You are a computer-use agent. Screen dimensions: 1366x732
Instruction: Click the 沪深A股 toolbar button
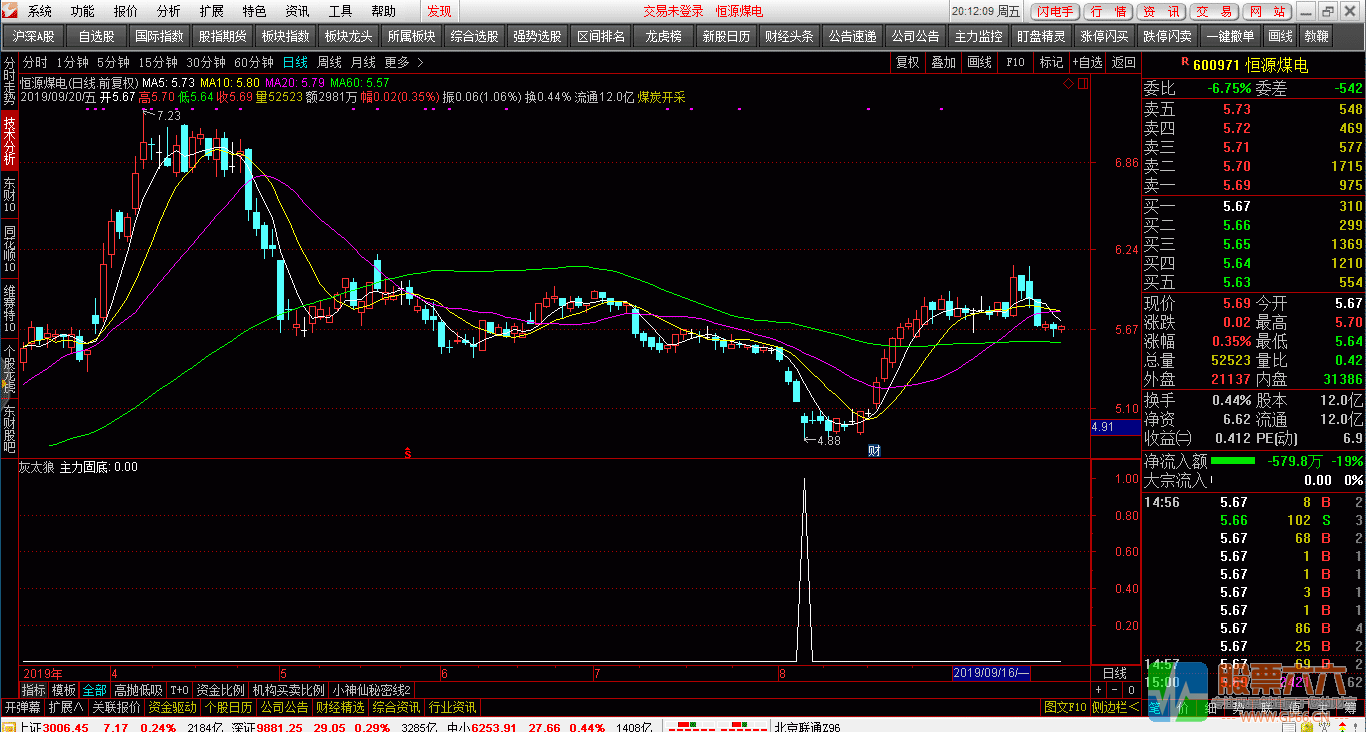(x=34, y=36)
